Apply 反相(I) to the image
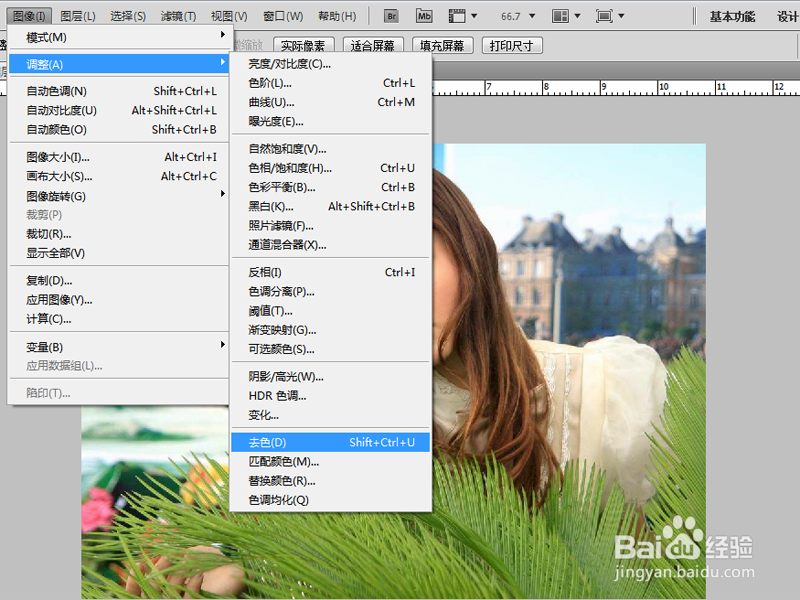The width and height of the screenshot is (800, 600). click(331, 272)
